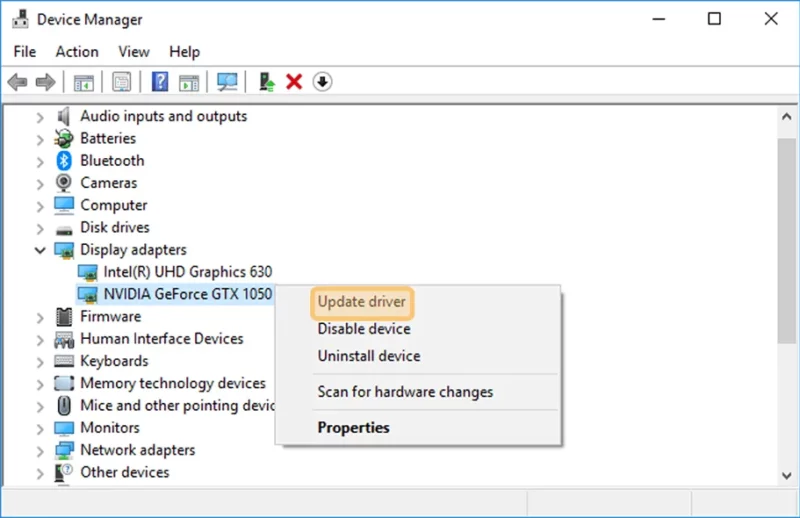Click the scrollbar up arrow

coord(786,117)
